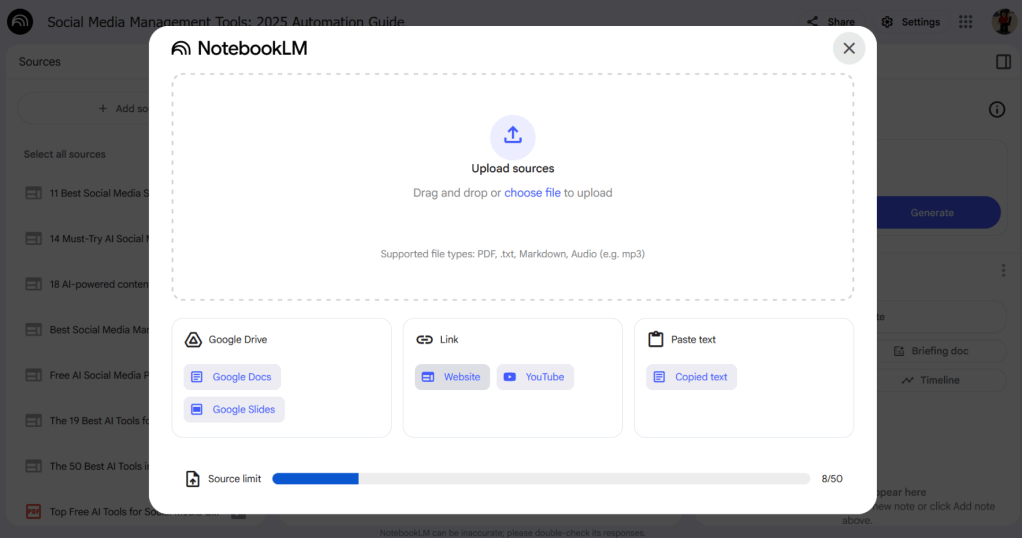Screen dimensions: 1022x538
Task: Click the NotebookLM home icon behind dialog
Action: point(20,22)
